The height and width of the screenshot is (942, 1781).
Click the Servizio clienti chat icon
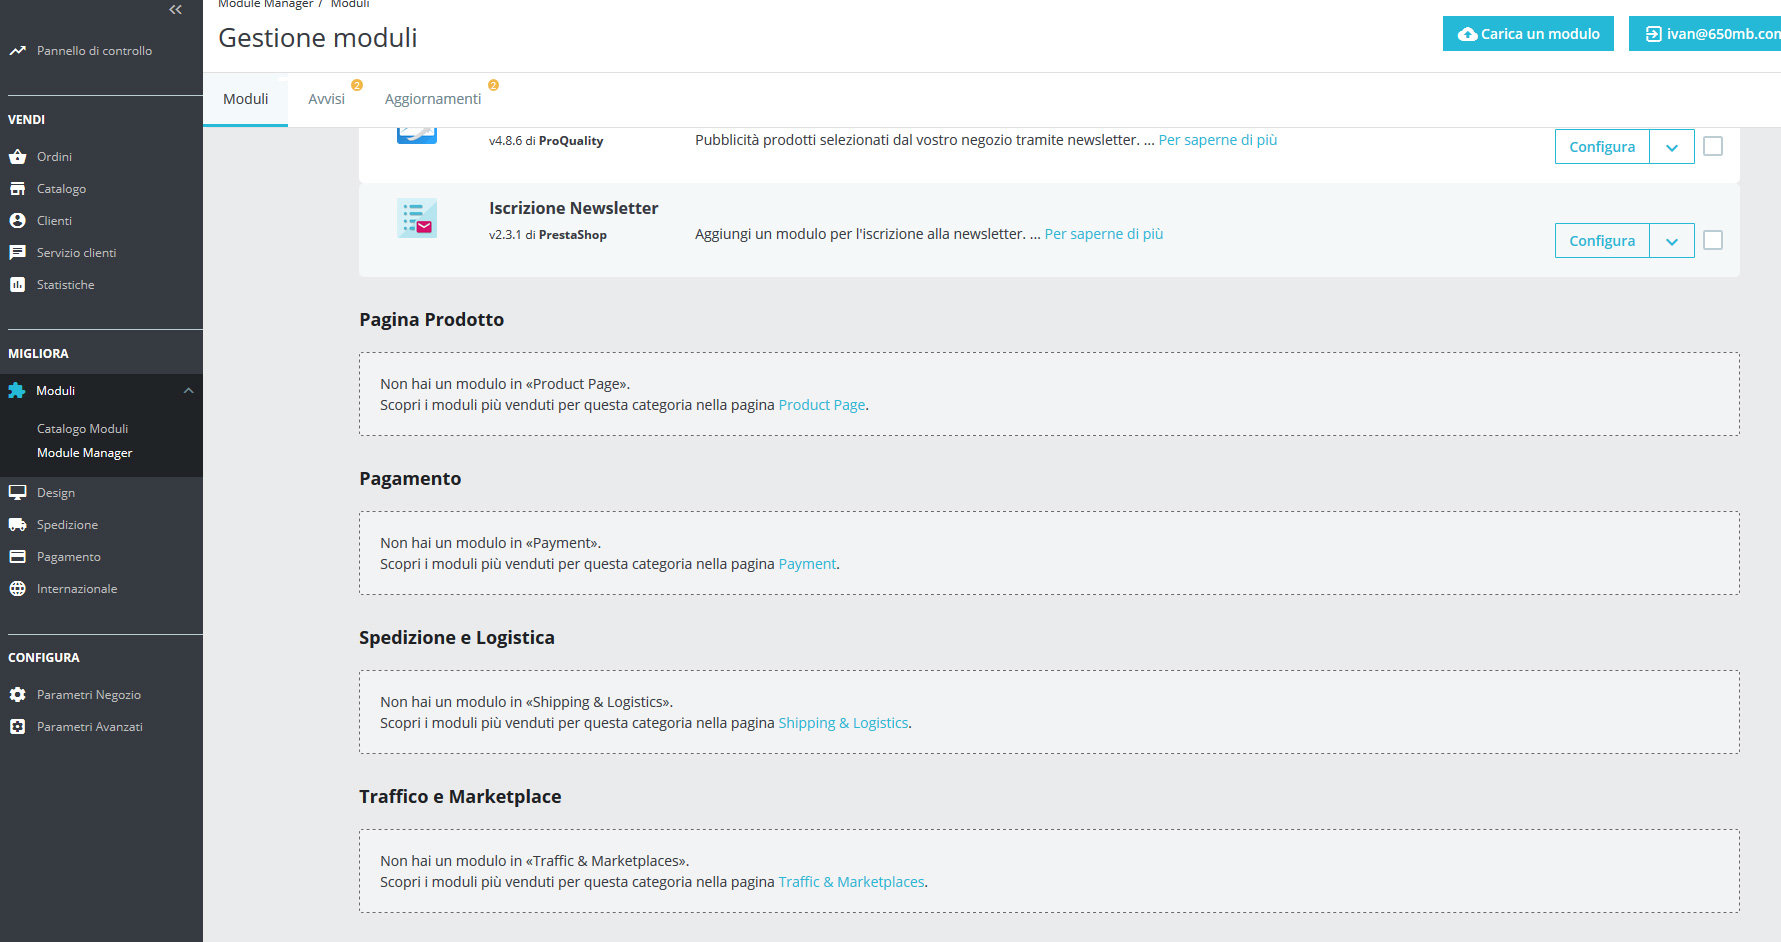(x=17, y=252)
